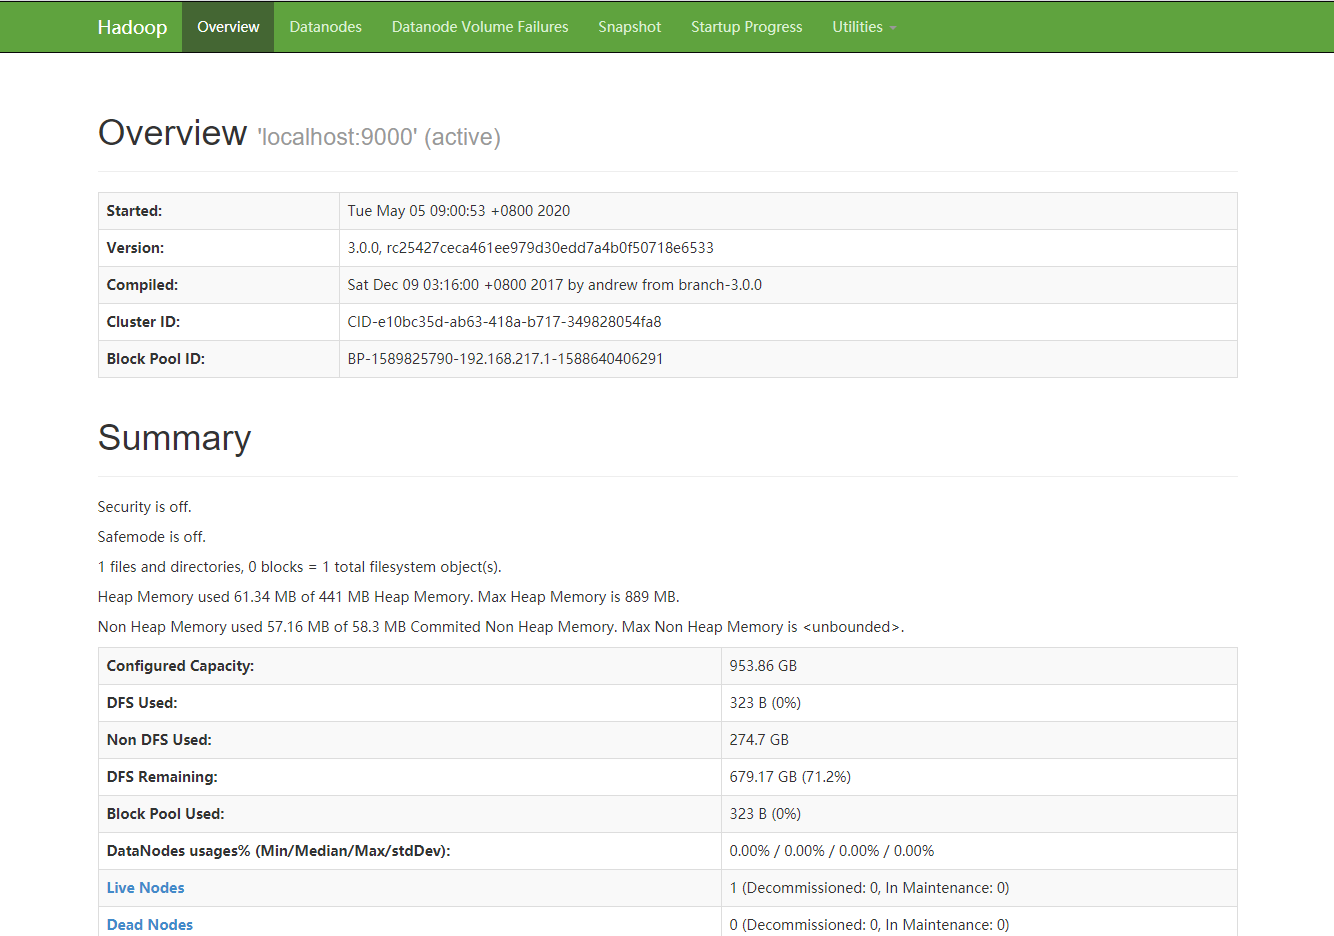Select the DFS Used value '323 B (0%)'
Viewport: 1334px width, 936px height.
click(x=766, y=703)
